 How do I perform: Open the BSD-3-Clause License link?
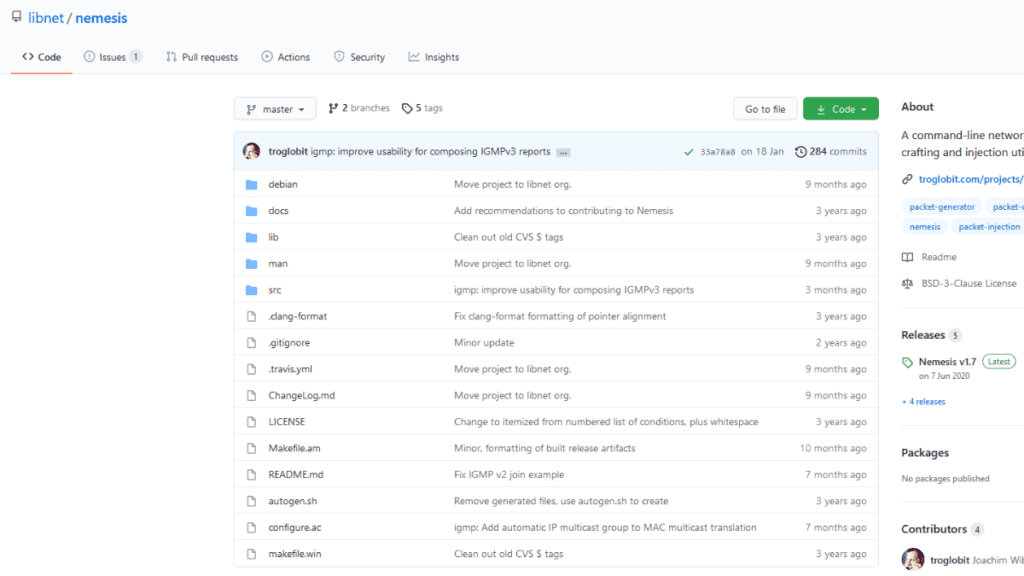click(968, 283)
